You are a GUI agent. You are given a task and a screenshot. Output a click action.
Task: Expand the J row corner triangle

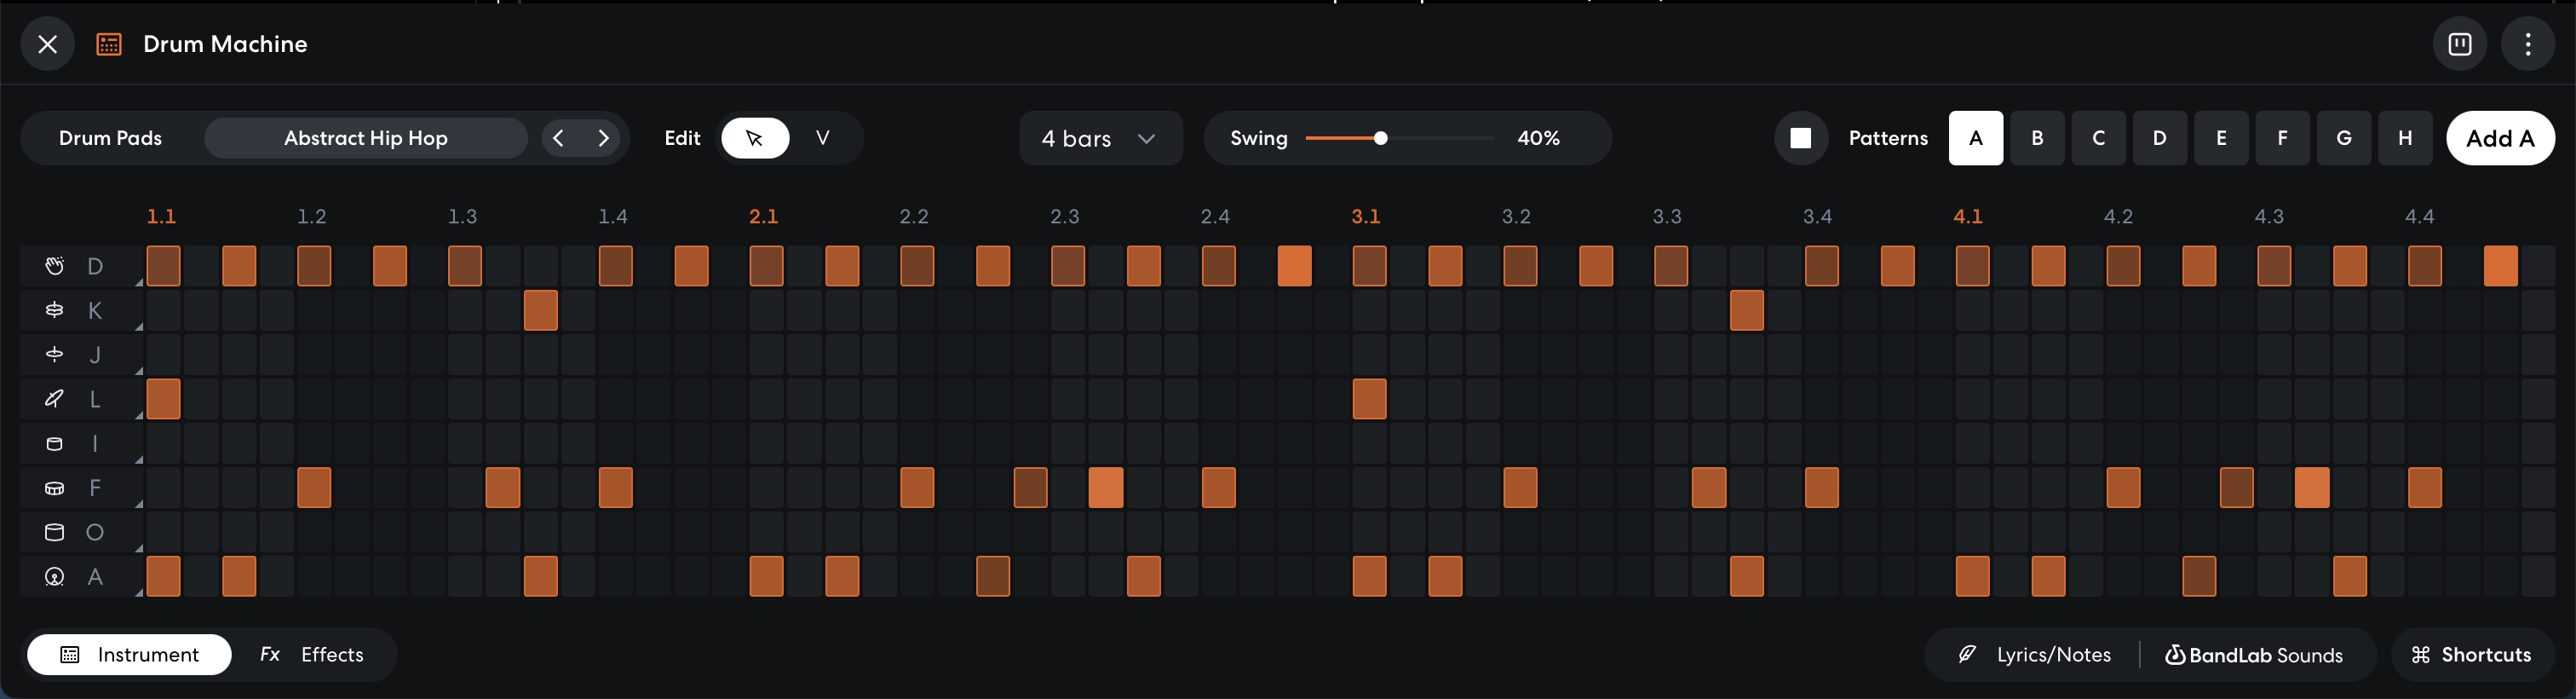click(139, 370)
